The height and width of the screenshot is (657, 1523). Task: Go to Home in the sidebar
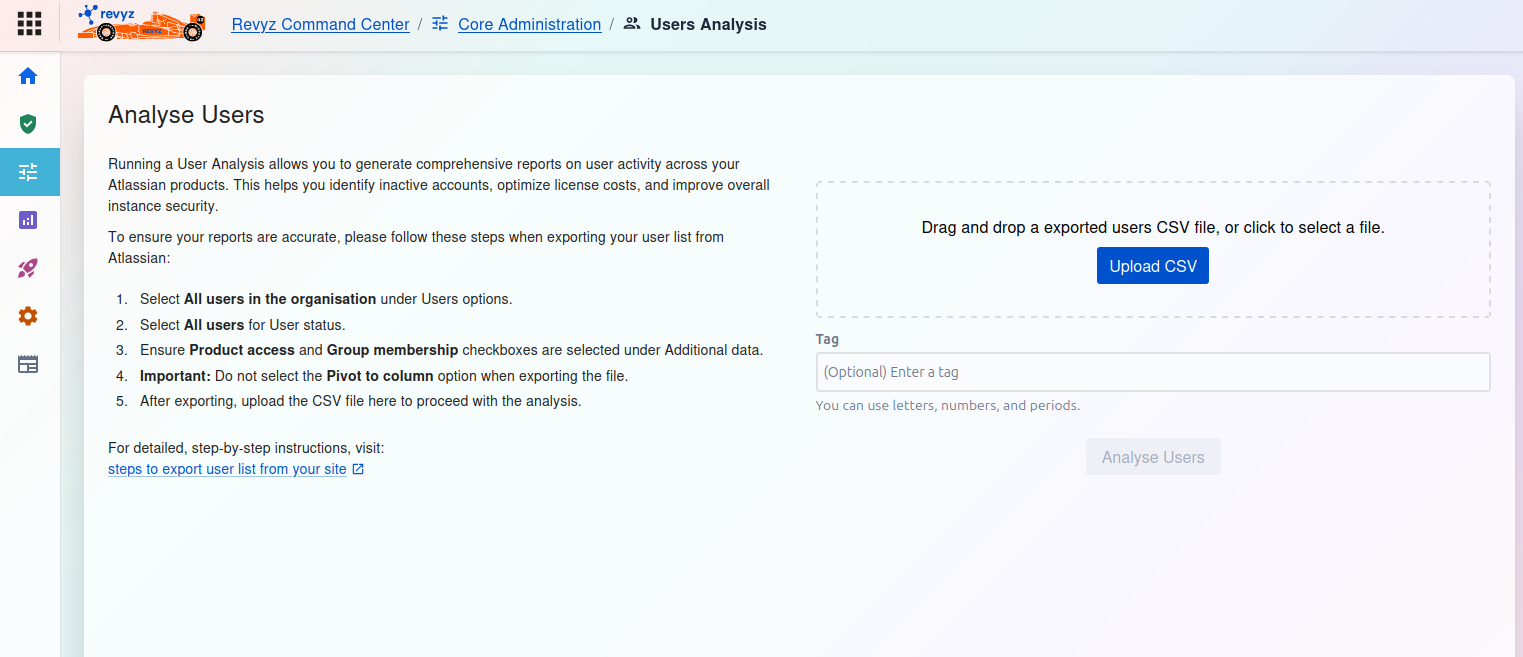(28, 76)
